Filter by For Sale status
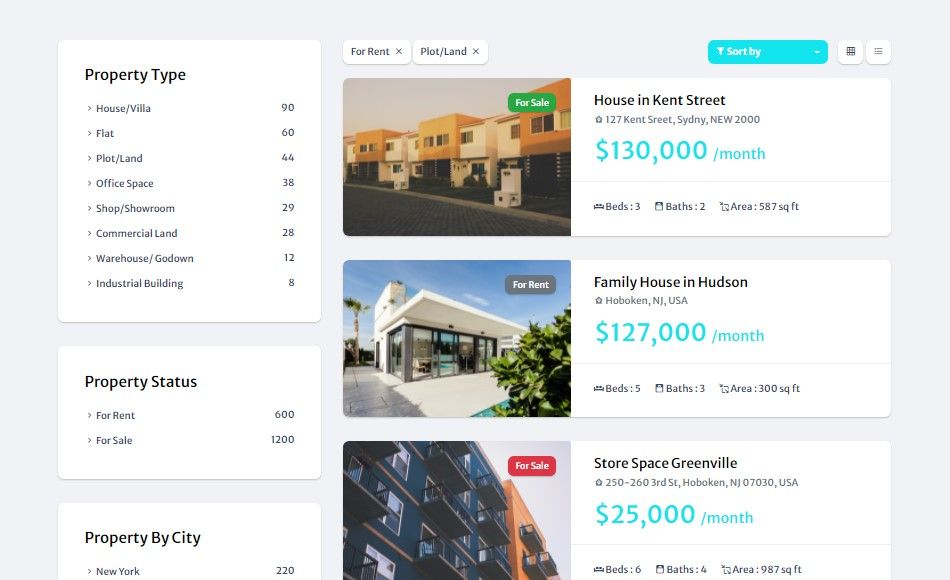Viewport: 950px width, 580px height. pos(114,441)
